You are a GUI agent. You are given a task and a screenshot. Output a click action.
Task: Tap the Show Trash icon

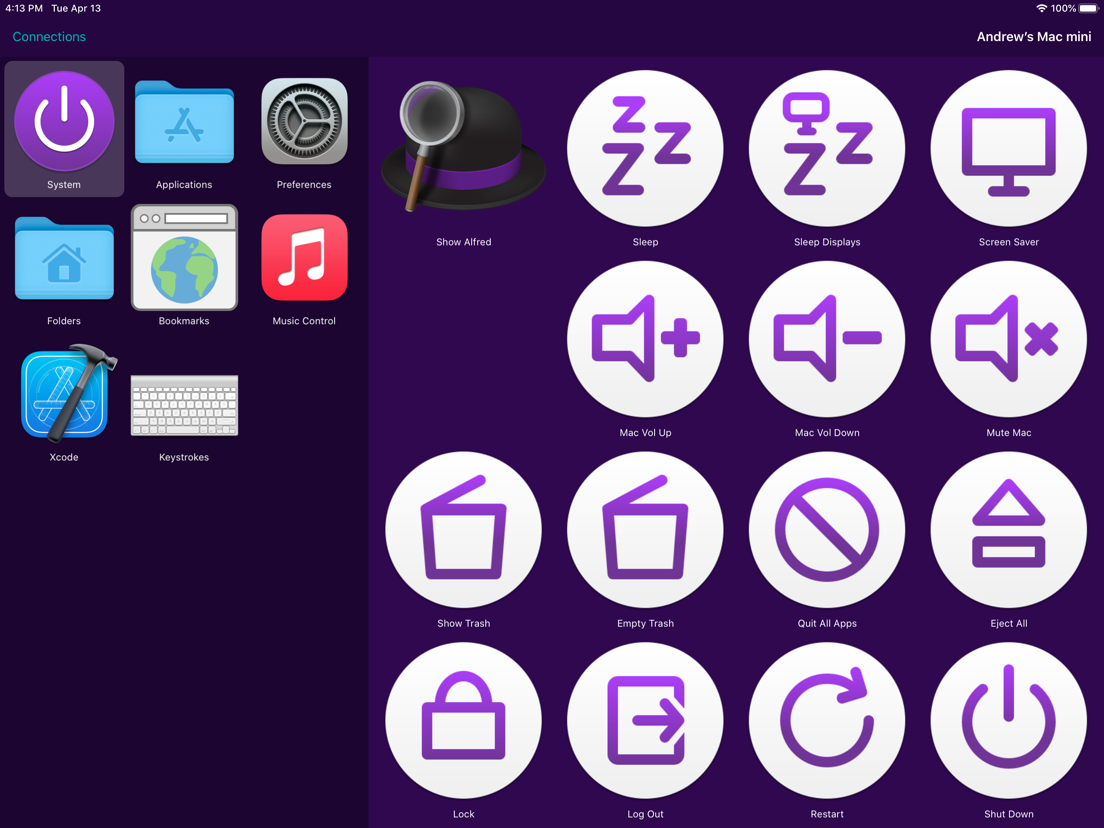click(x=463, y=529)
